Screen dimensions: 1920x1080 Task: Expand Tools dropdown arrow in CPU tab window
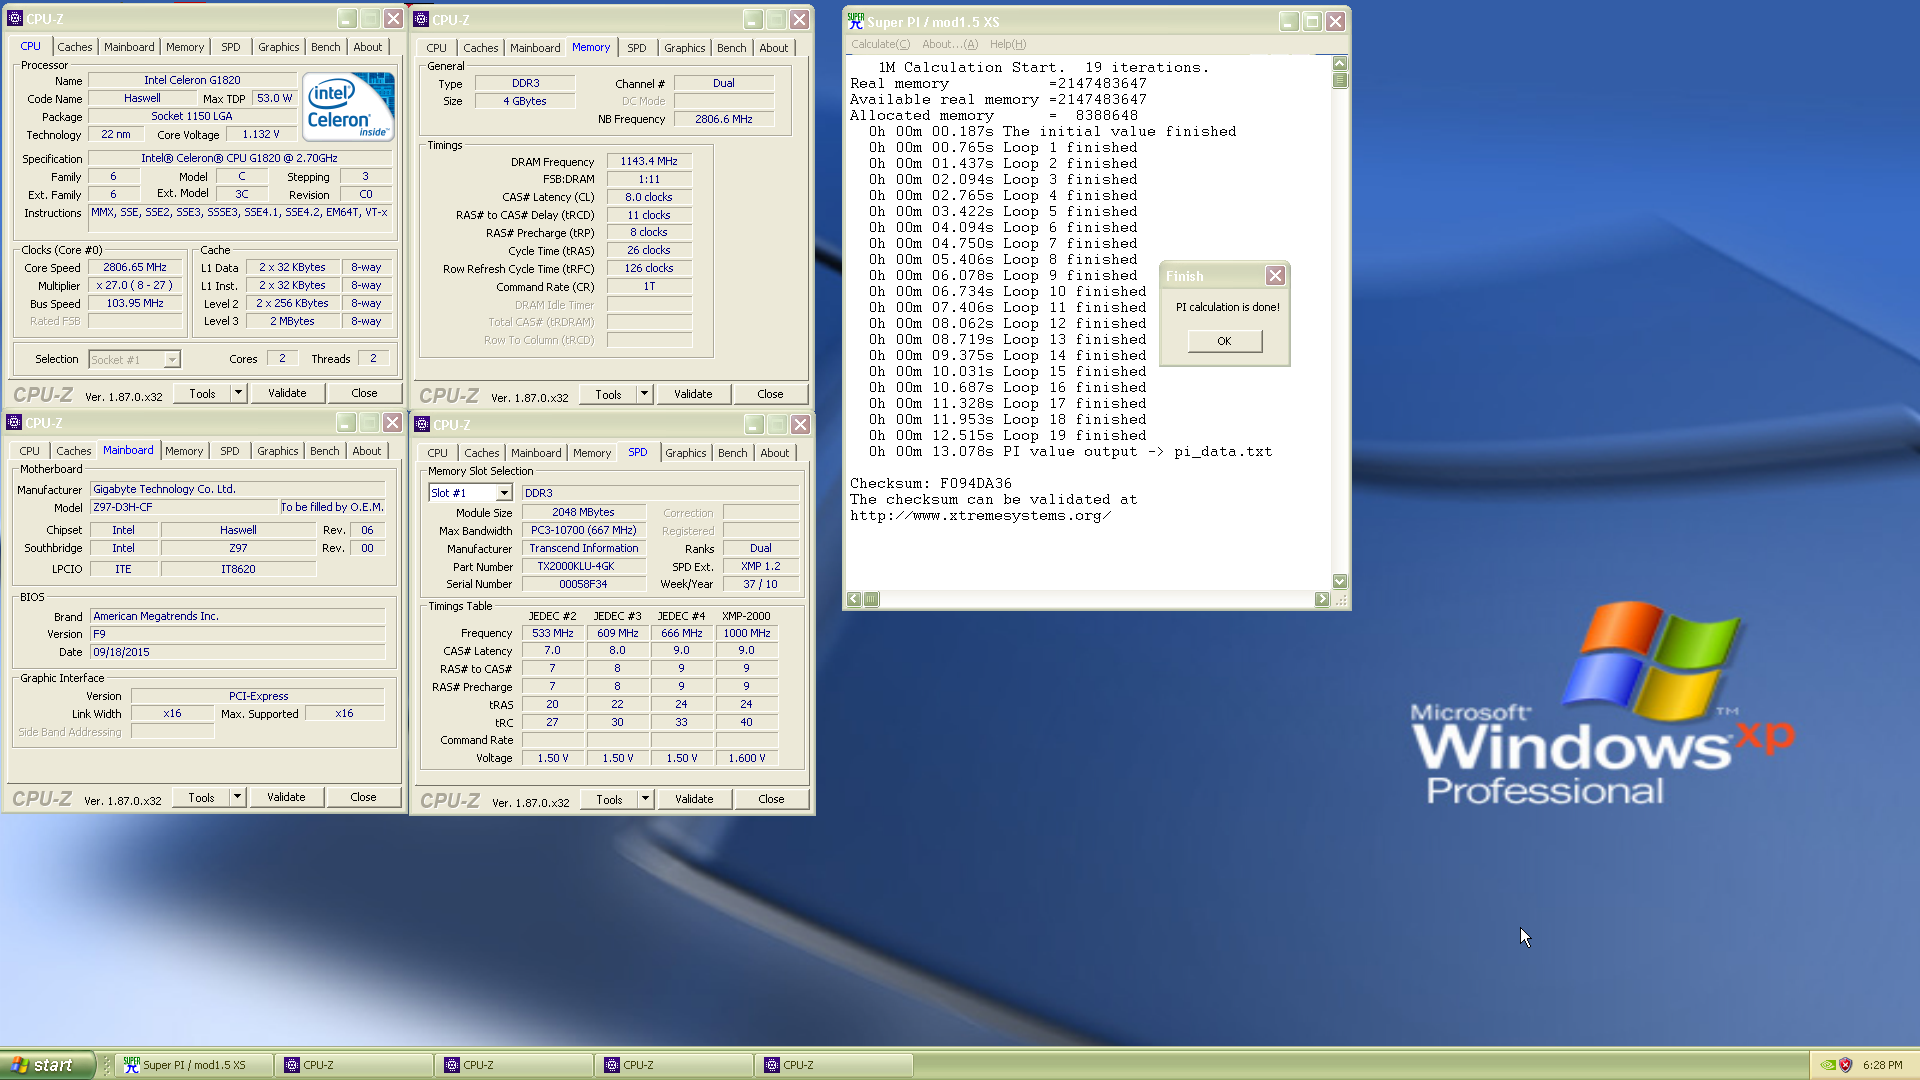[x=238, y=393]
